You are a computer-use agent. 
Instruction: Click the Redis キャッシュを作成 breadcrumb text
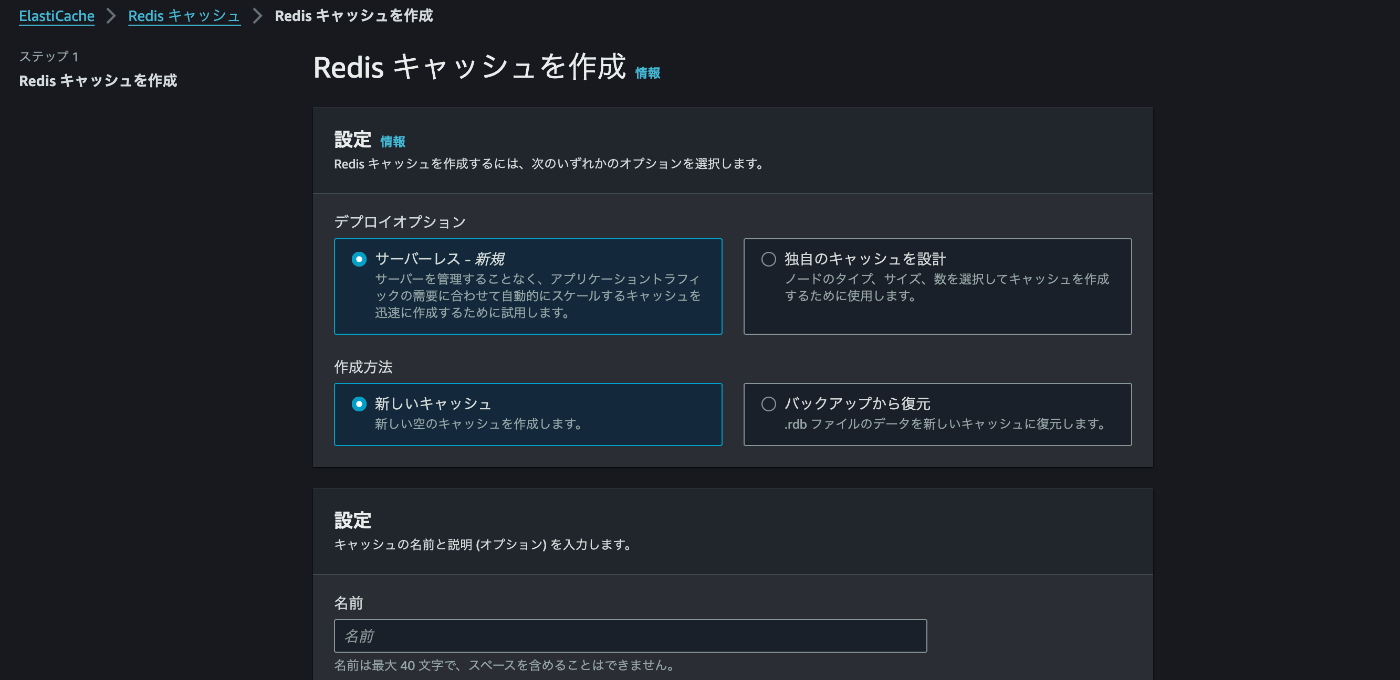(x=354, y=16)
